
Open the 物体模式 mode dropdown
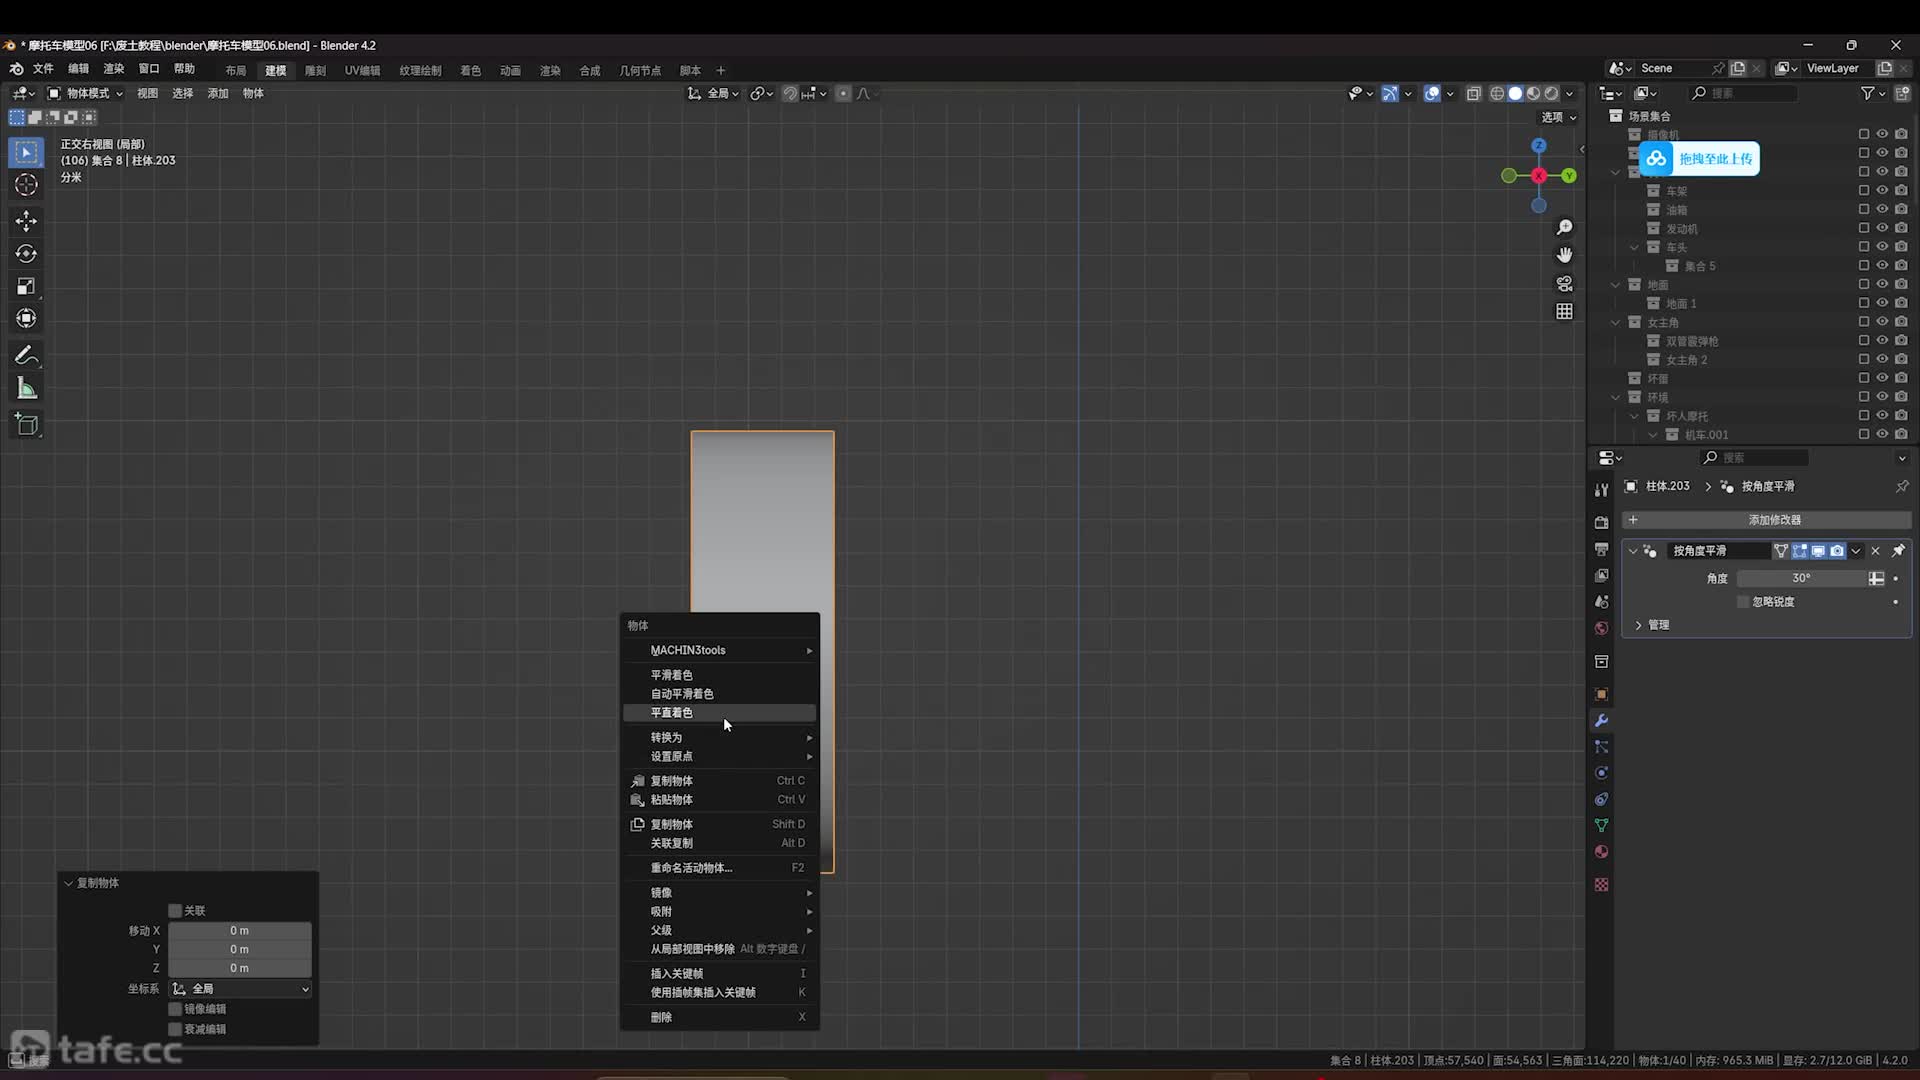click(x=86, y=93)
